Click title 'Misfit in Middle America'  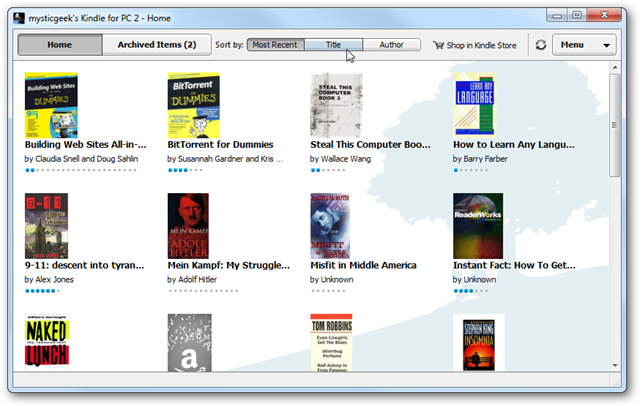(x=363, y=265)
